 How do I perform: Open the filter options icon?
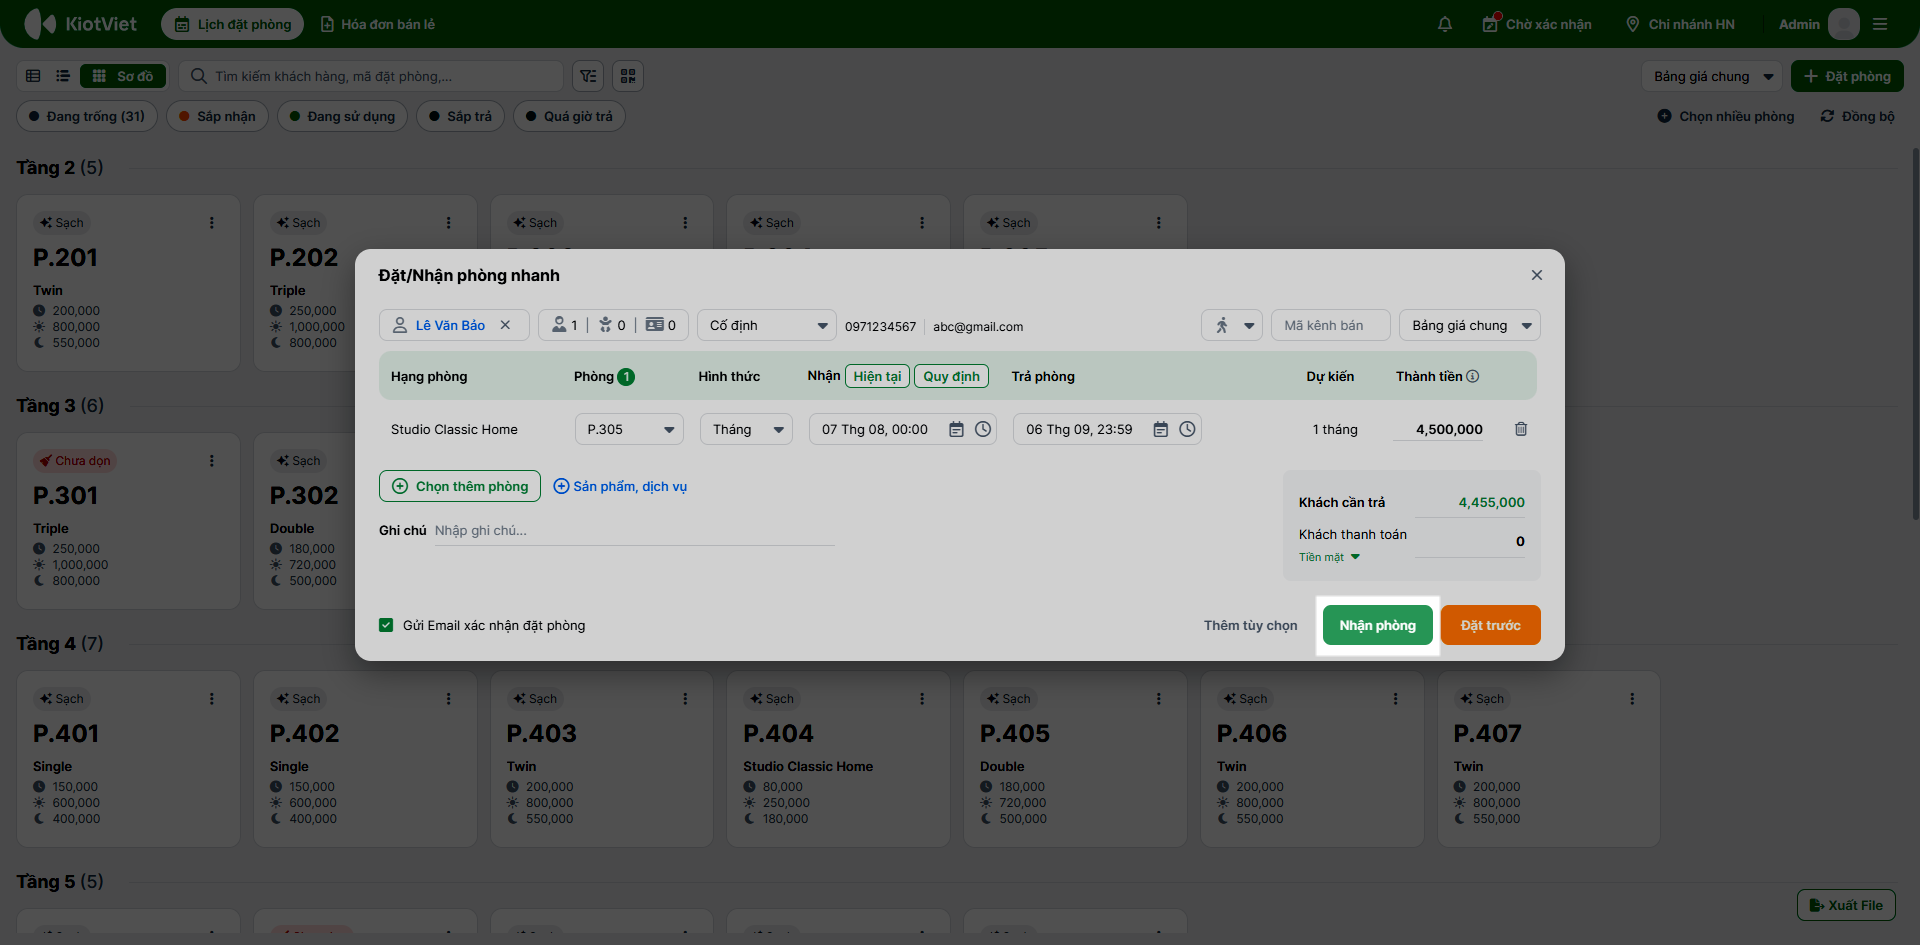(x=588, y=76)
